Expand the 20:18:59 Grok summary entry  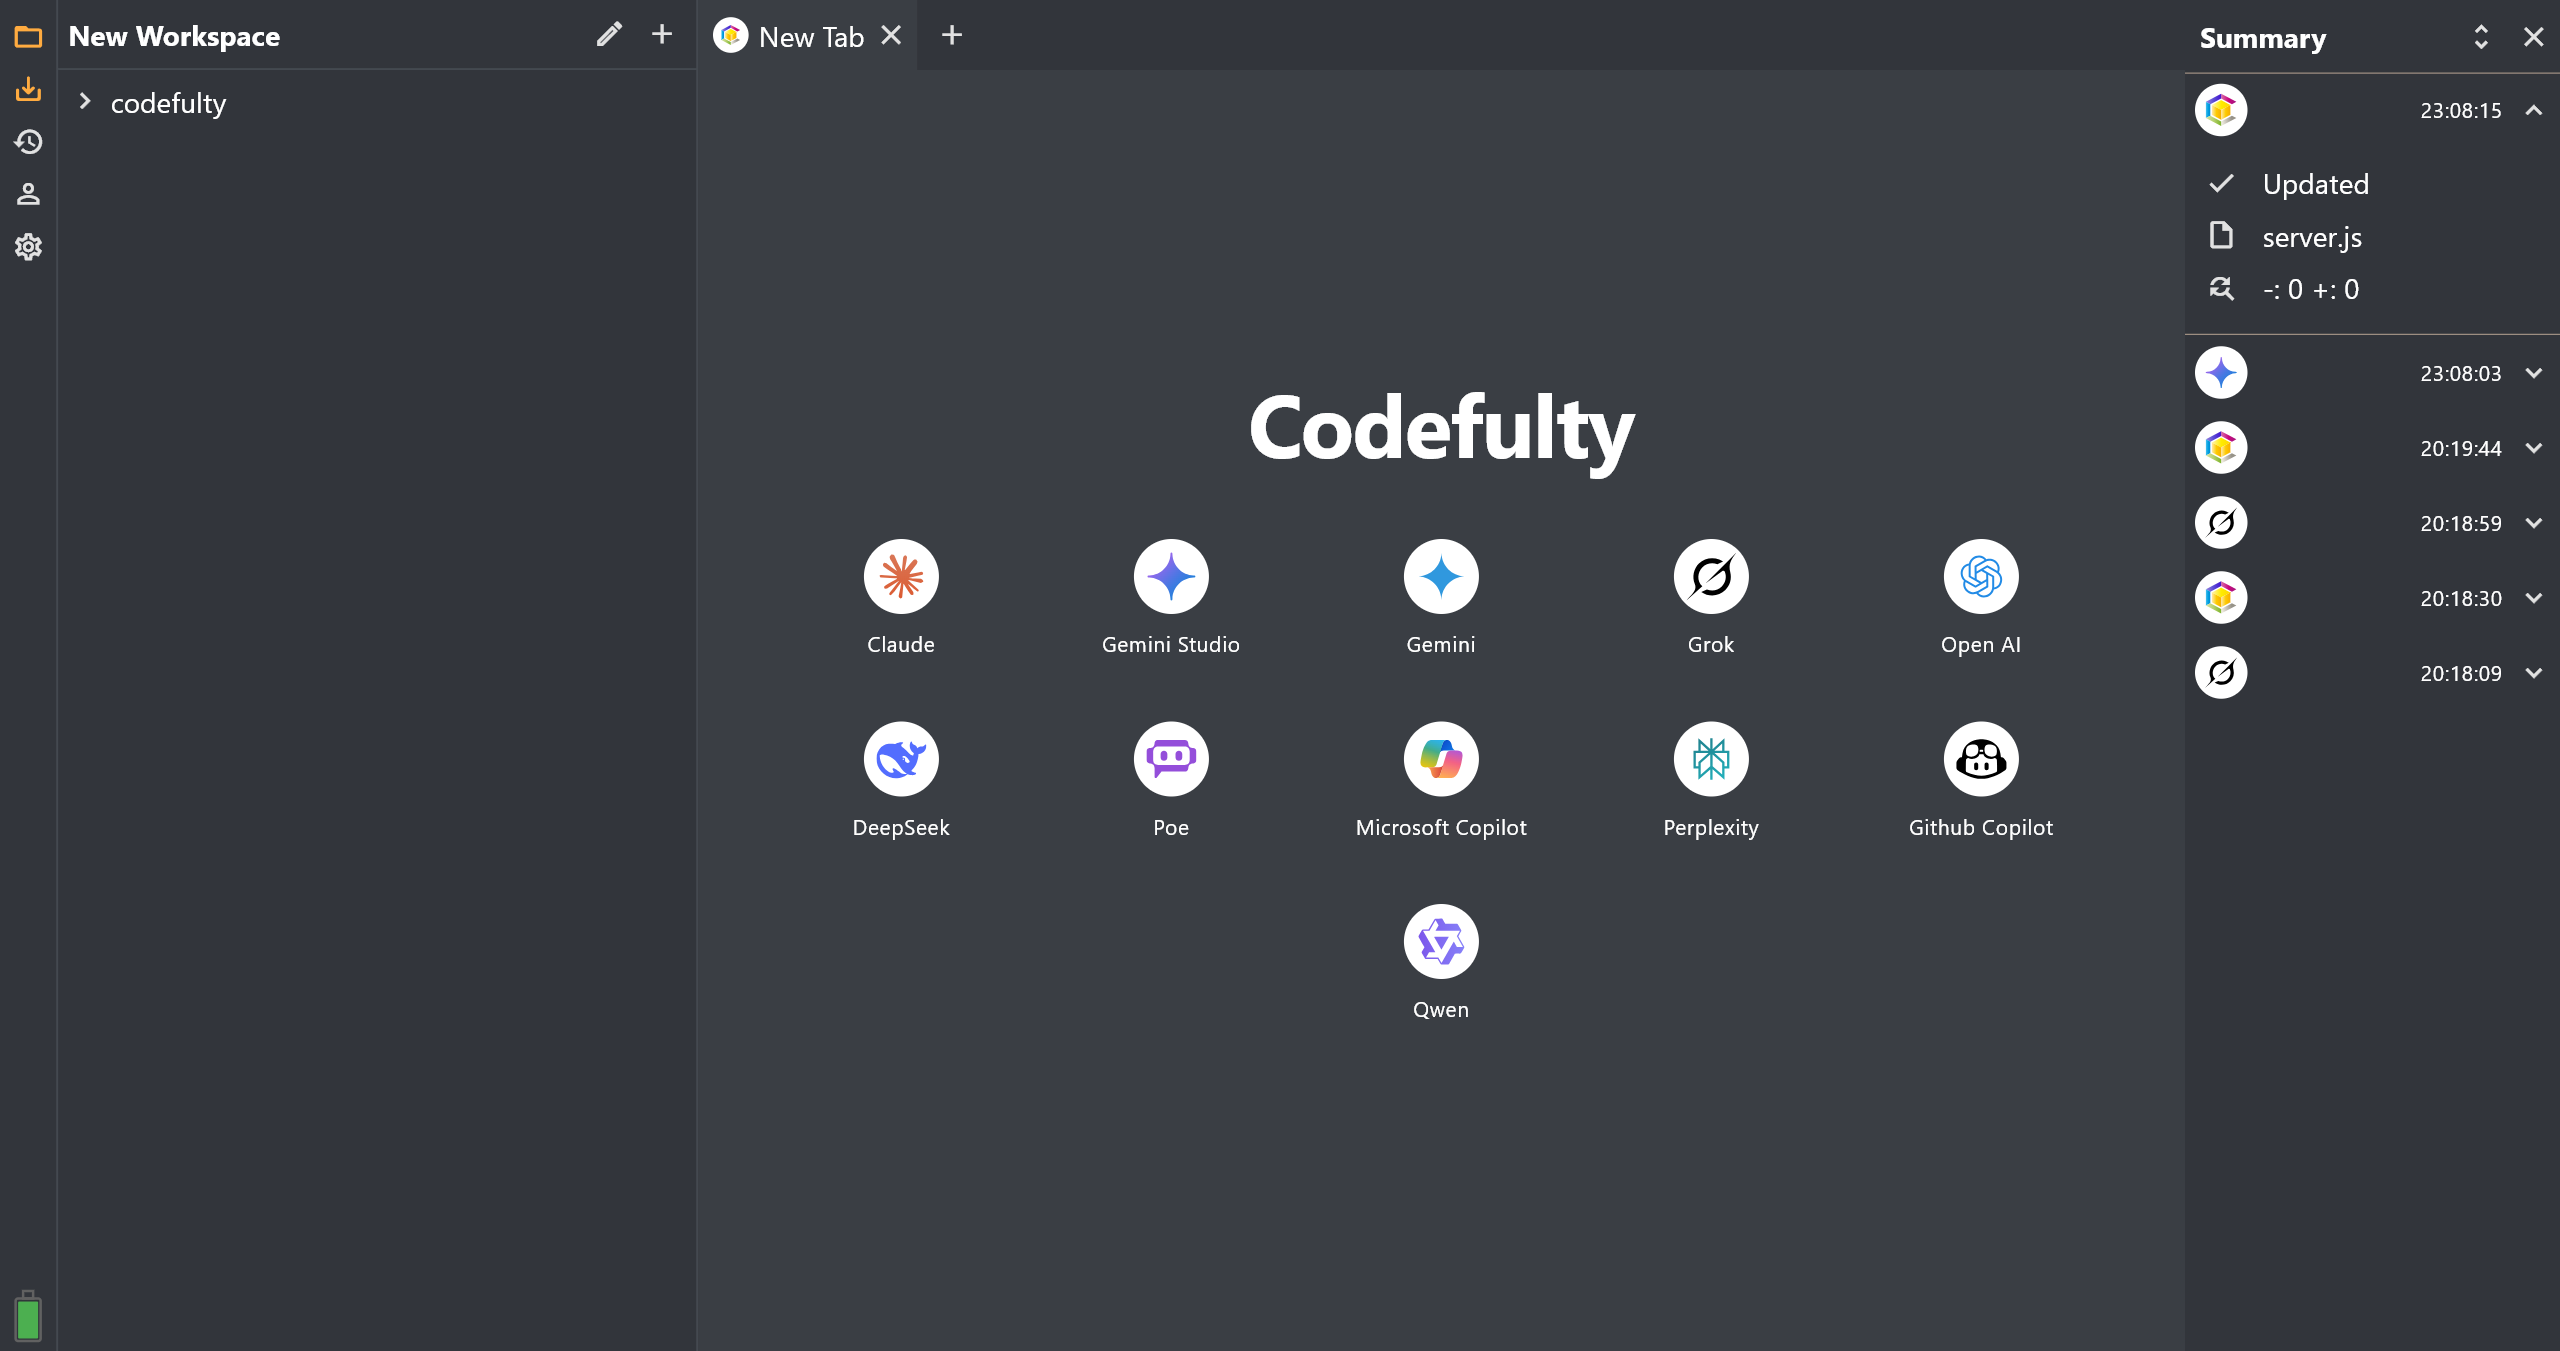coord(2533,523)
